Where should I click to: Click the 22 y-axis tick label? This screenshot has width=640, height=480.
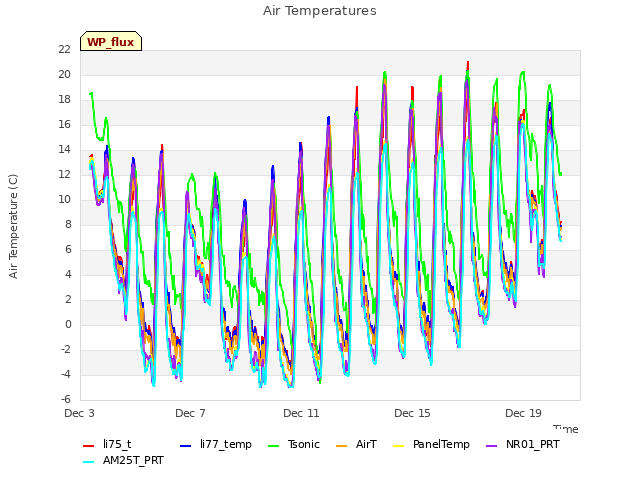coord(64,49)
